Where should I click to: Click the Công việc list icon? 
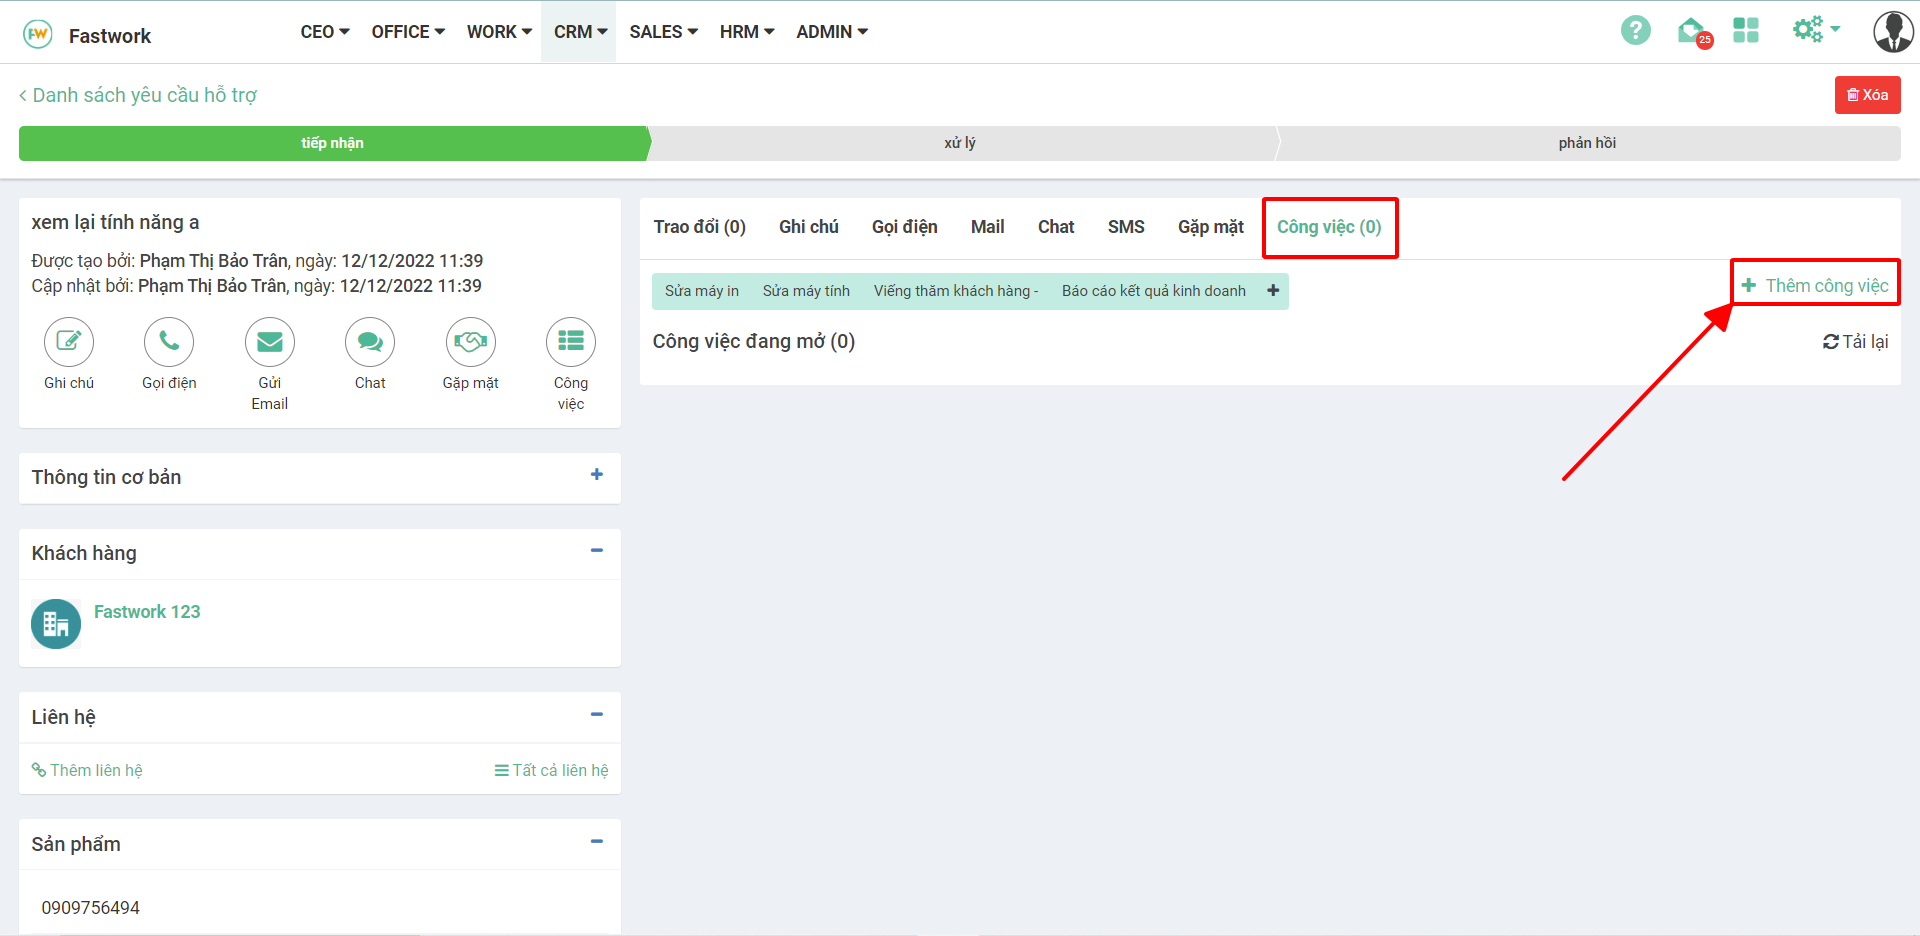pos(571,342)
